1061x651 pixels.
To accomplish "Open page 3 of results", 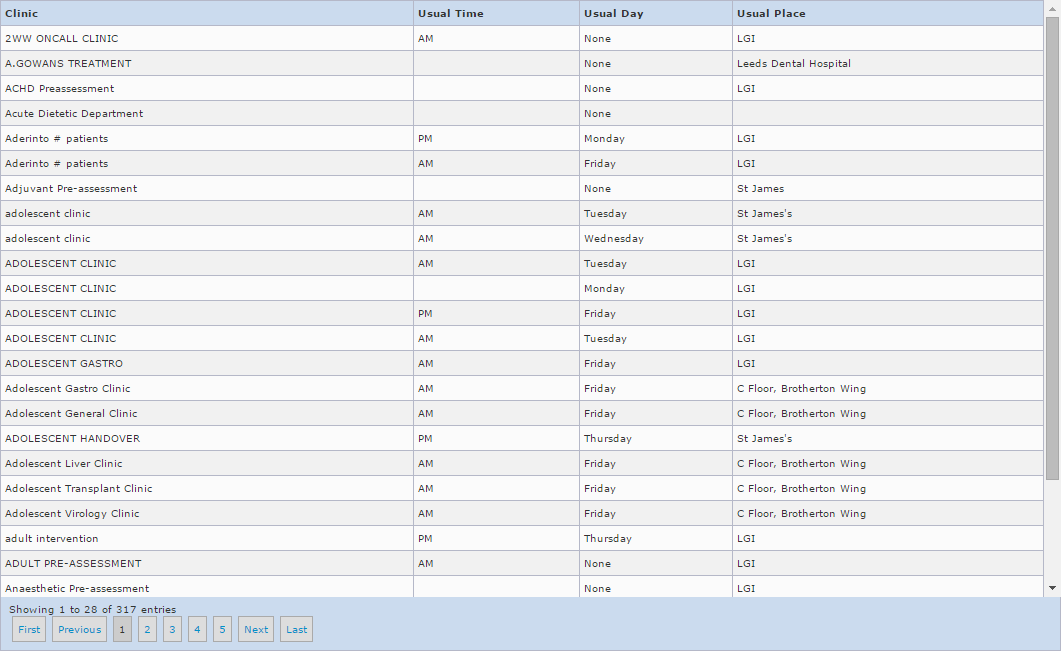I will [172, 629].
